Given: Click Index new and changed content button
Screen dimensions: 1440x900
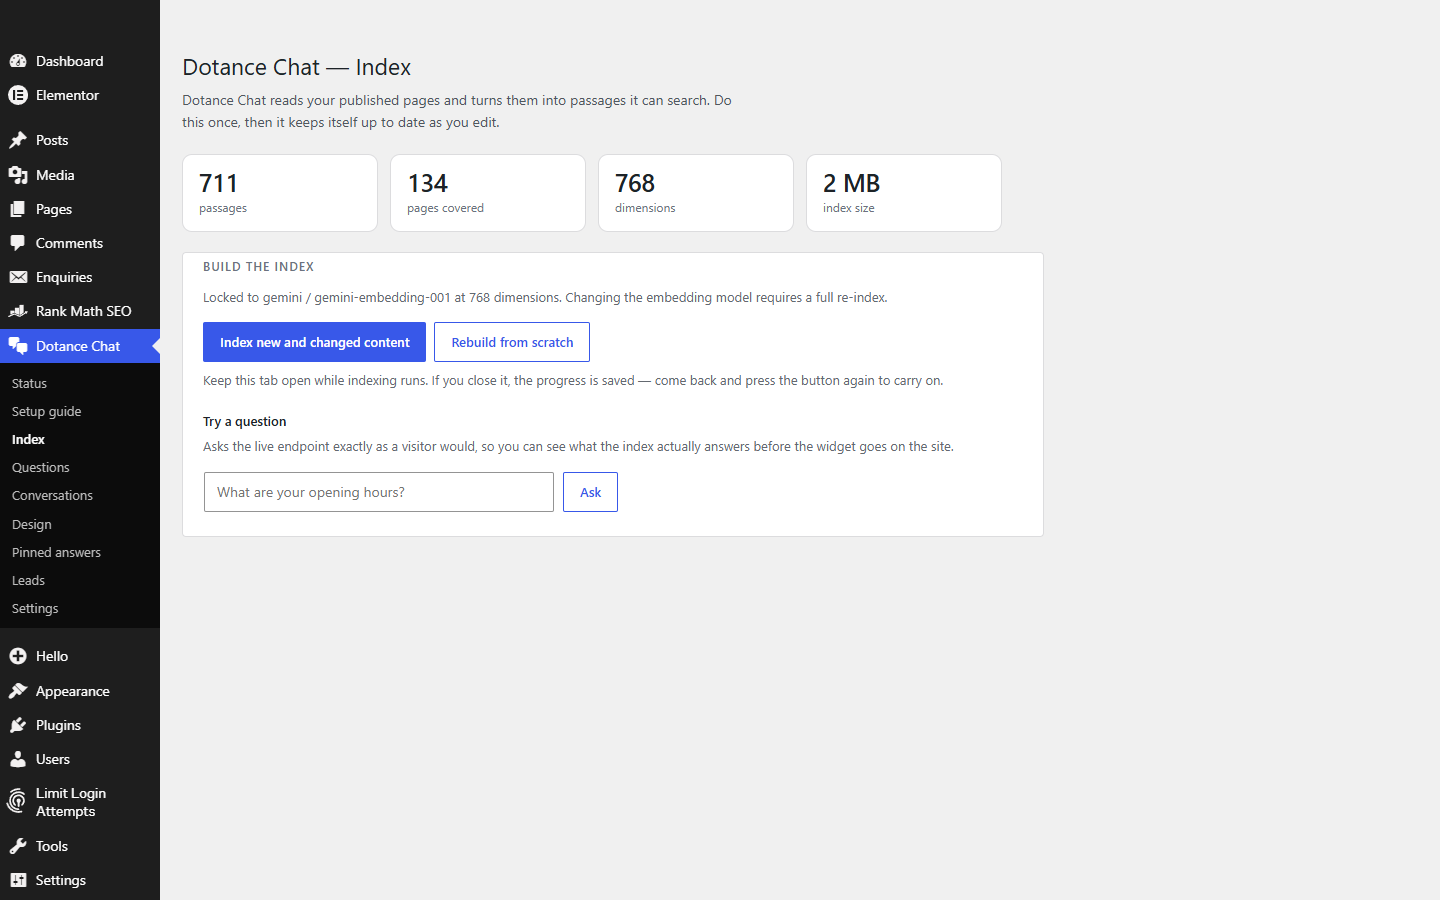Looking at the screenshot, I should click(x=314, y=342).
